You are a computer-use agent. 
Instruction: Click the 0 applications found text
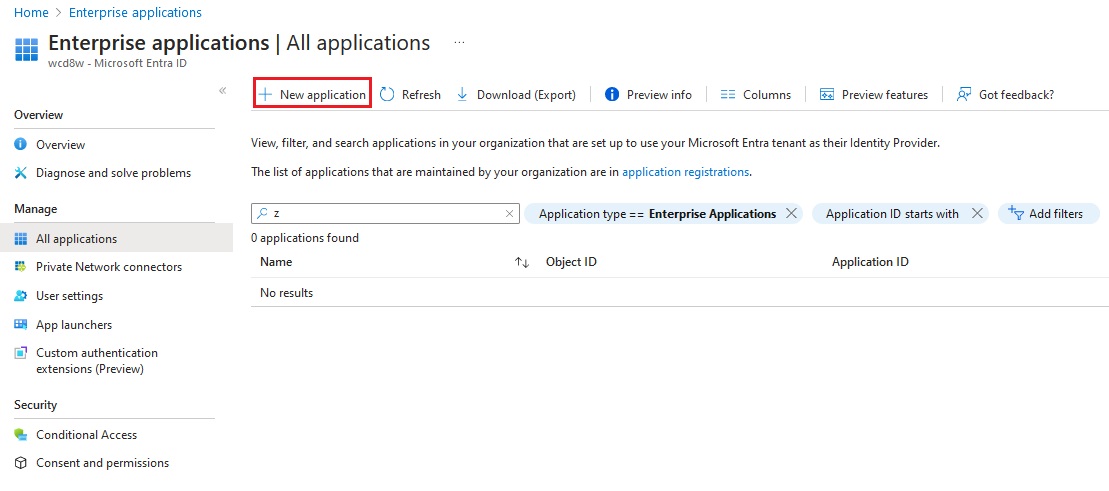coord(305,238)
